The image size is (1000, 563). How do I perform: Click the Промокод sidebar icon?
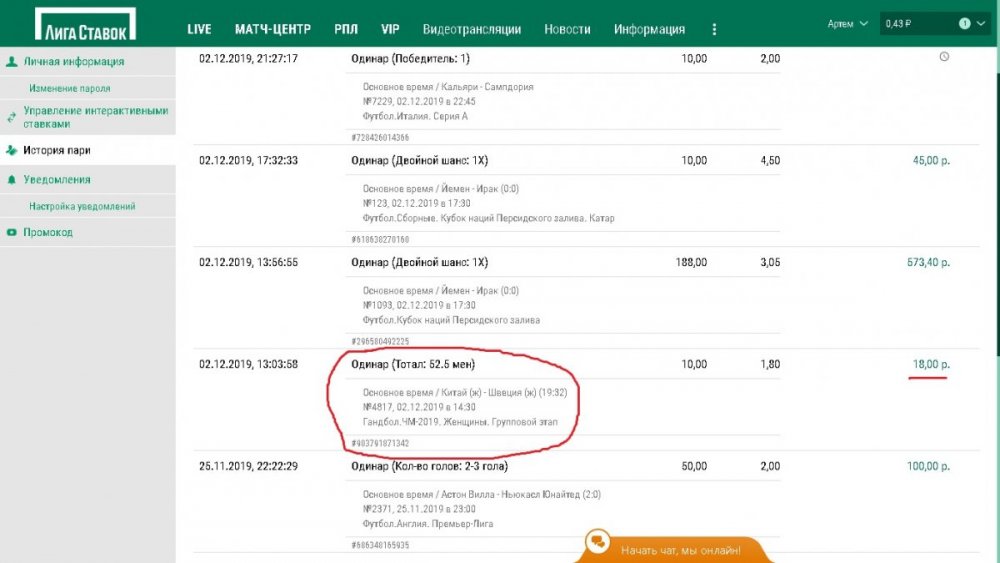point(12,232)
